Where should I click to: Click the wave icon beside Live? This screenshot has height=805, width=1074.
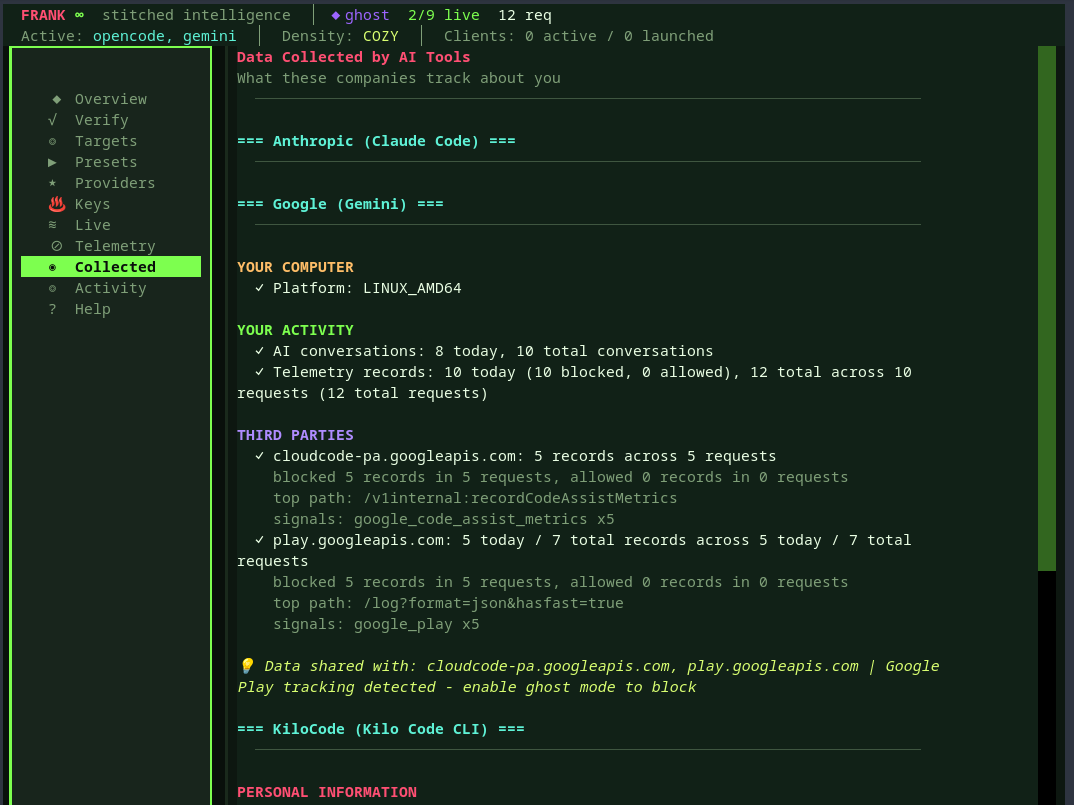53,225
